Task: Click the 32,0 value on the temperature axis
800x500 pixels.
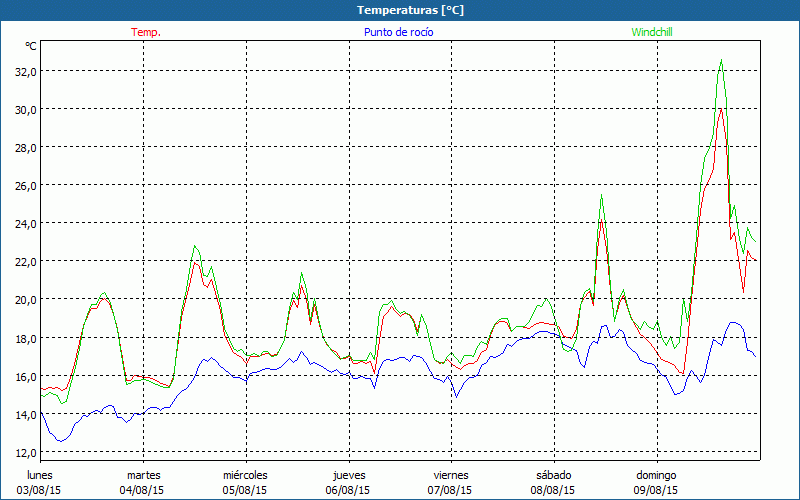Action: [x=23, y=71]
